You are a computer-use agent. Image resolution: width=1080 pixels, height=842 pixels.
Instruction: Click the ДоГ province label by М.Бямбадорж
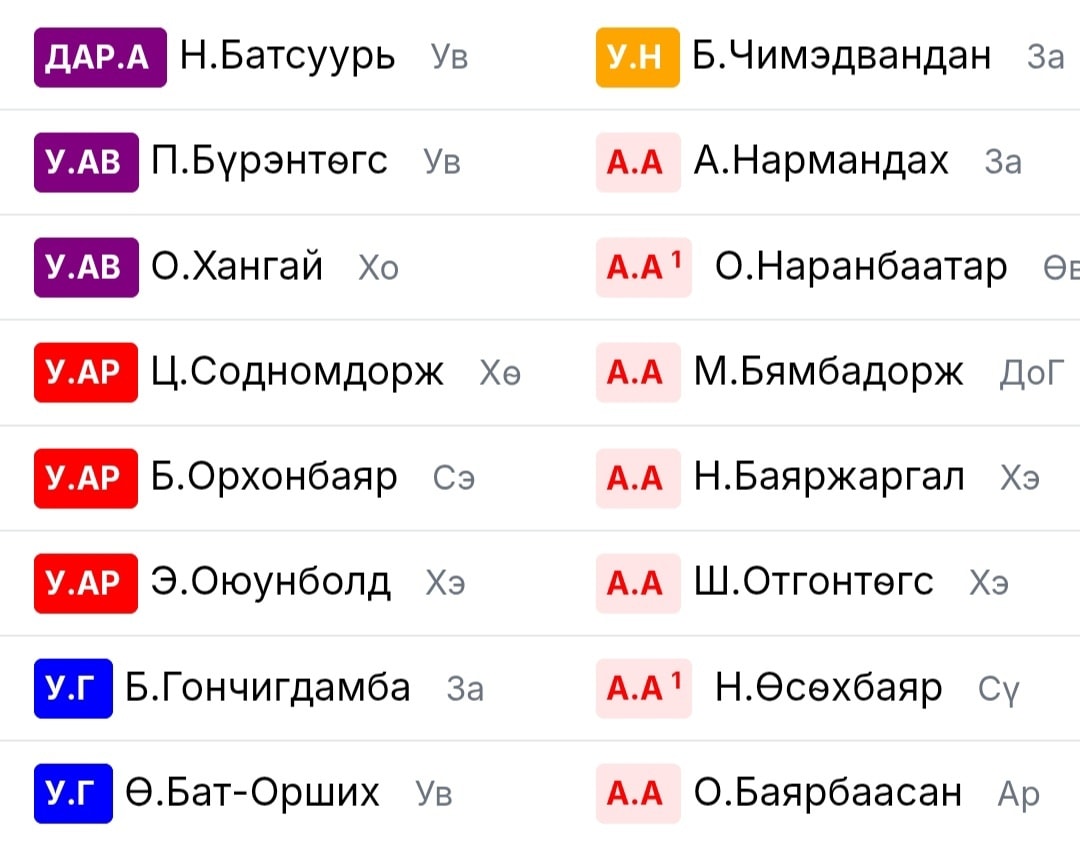pos(1032,374)
